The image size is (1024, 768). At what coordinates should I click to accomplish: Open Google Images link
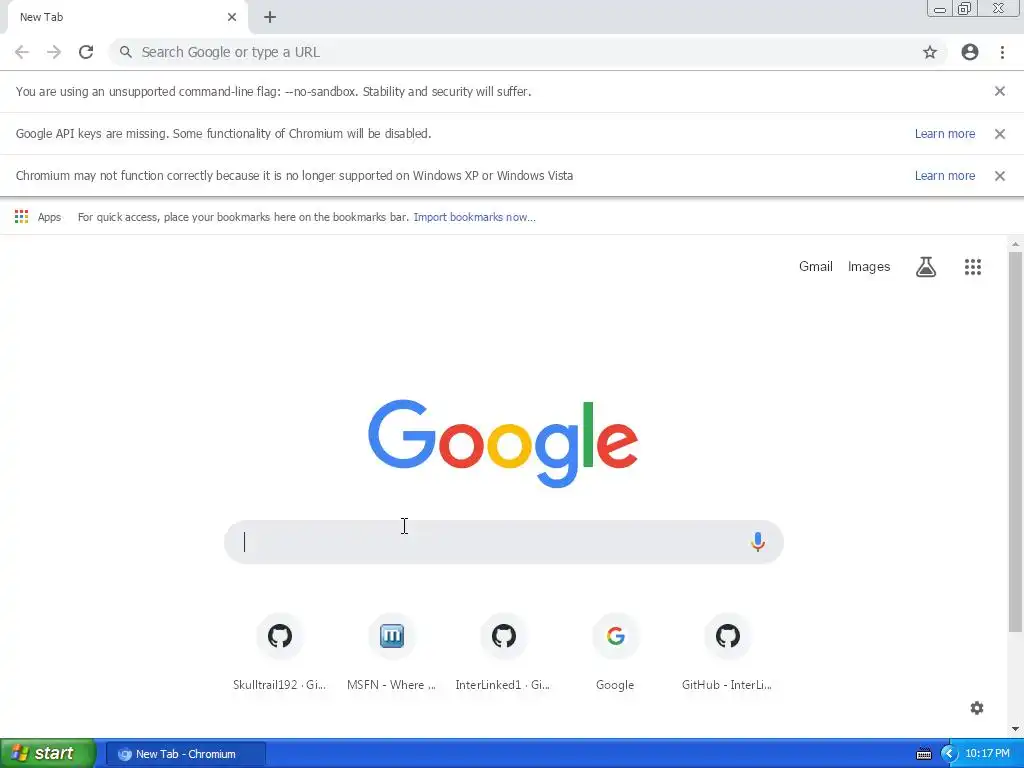click(869, 266)
